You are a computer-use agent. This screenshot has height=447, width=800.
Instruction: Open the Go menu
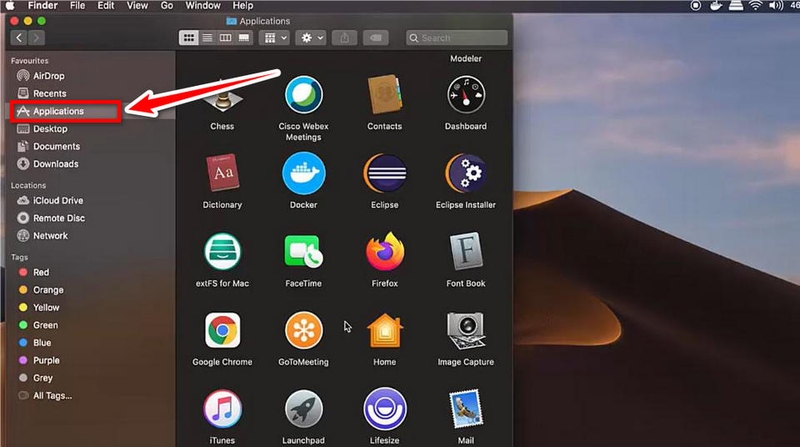point(167,6)
